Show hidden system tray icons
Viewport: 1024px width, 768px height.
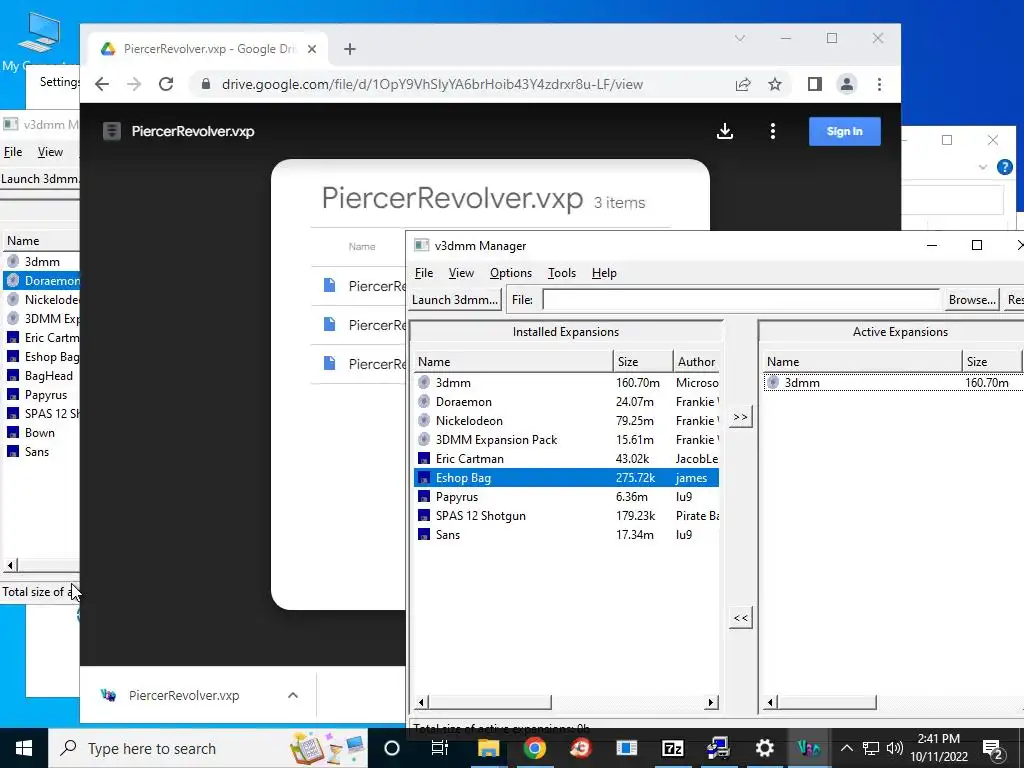tap(846, 748)
